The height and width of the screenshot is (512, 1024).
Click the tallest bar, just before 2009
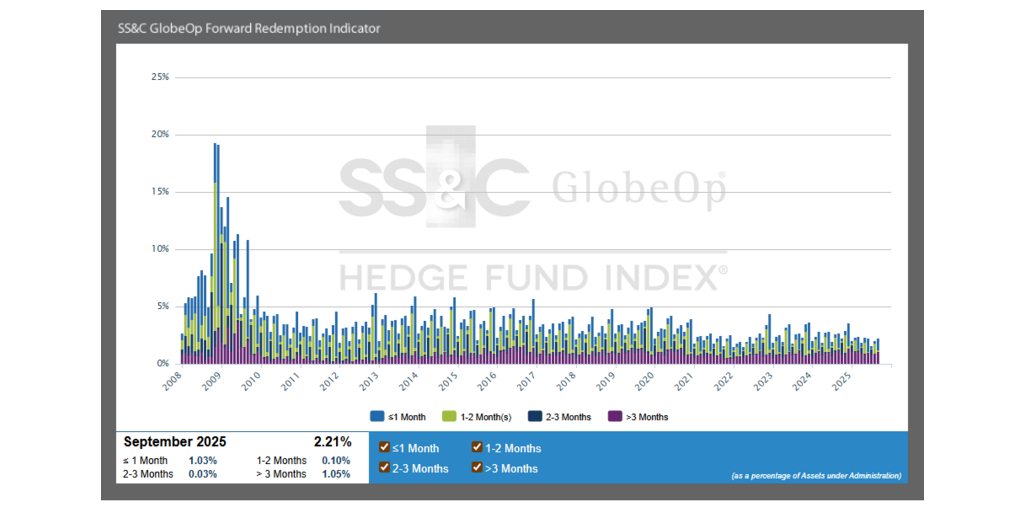[x=215, y=253]
